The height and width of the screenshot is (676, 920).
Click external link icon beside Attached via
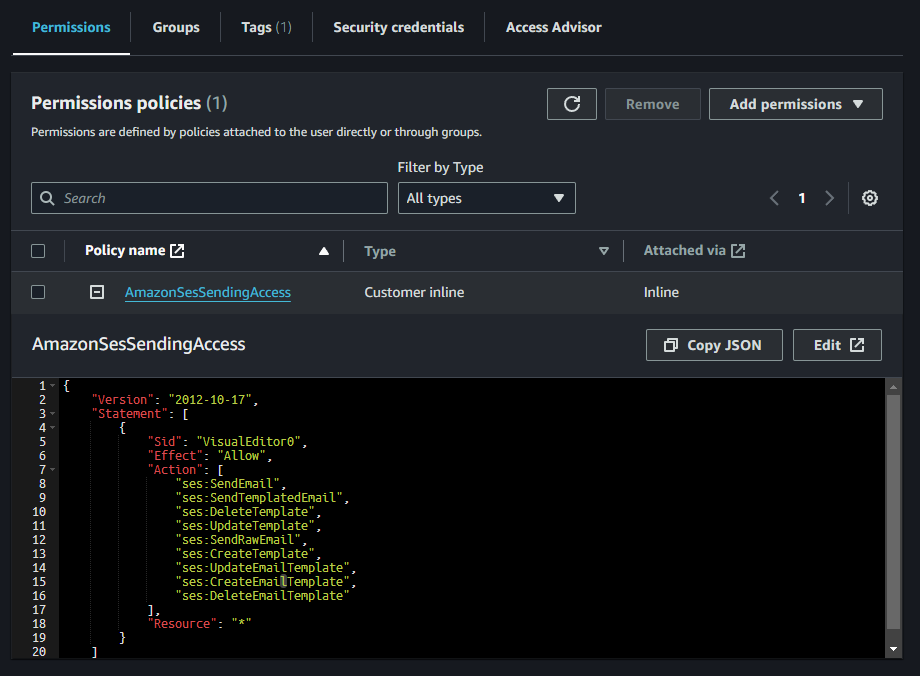tap(738, 251)
